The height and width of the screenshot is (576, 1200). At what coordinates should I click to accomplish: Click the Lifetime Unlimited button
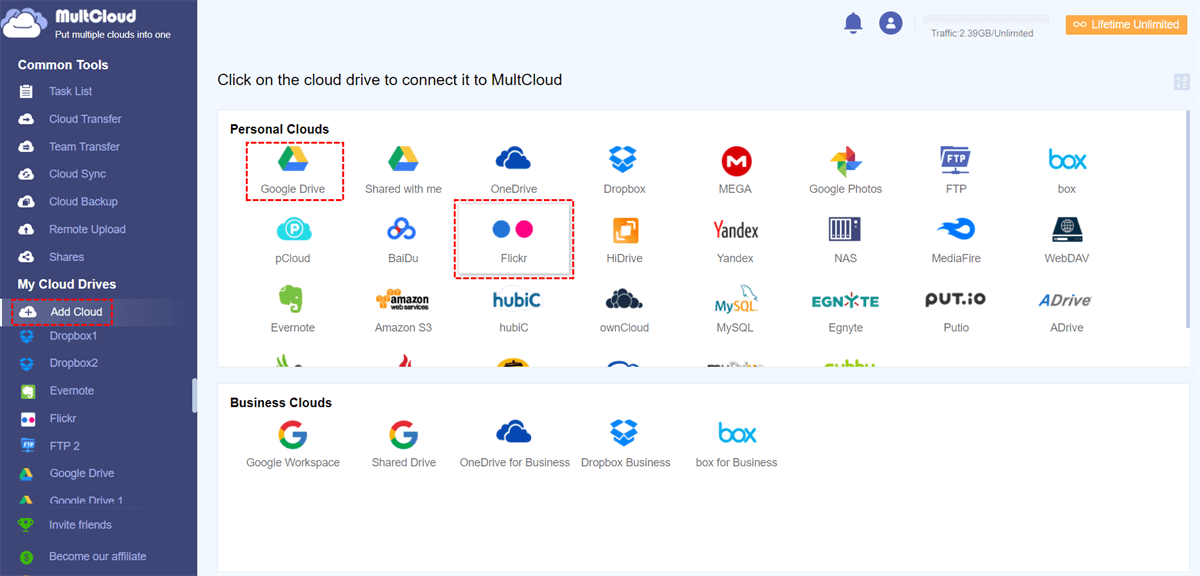[x=1126, y=24]
